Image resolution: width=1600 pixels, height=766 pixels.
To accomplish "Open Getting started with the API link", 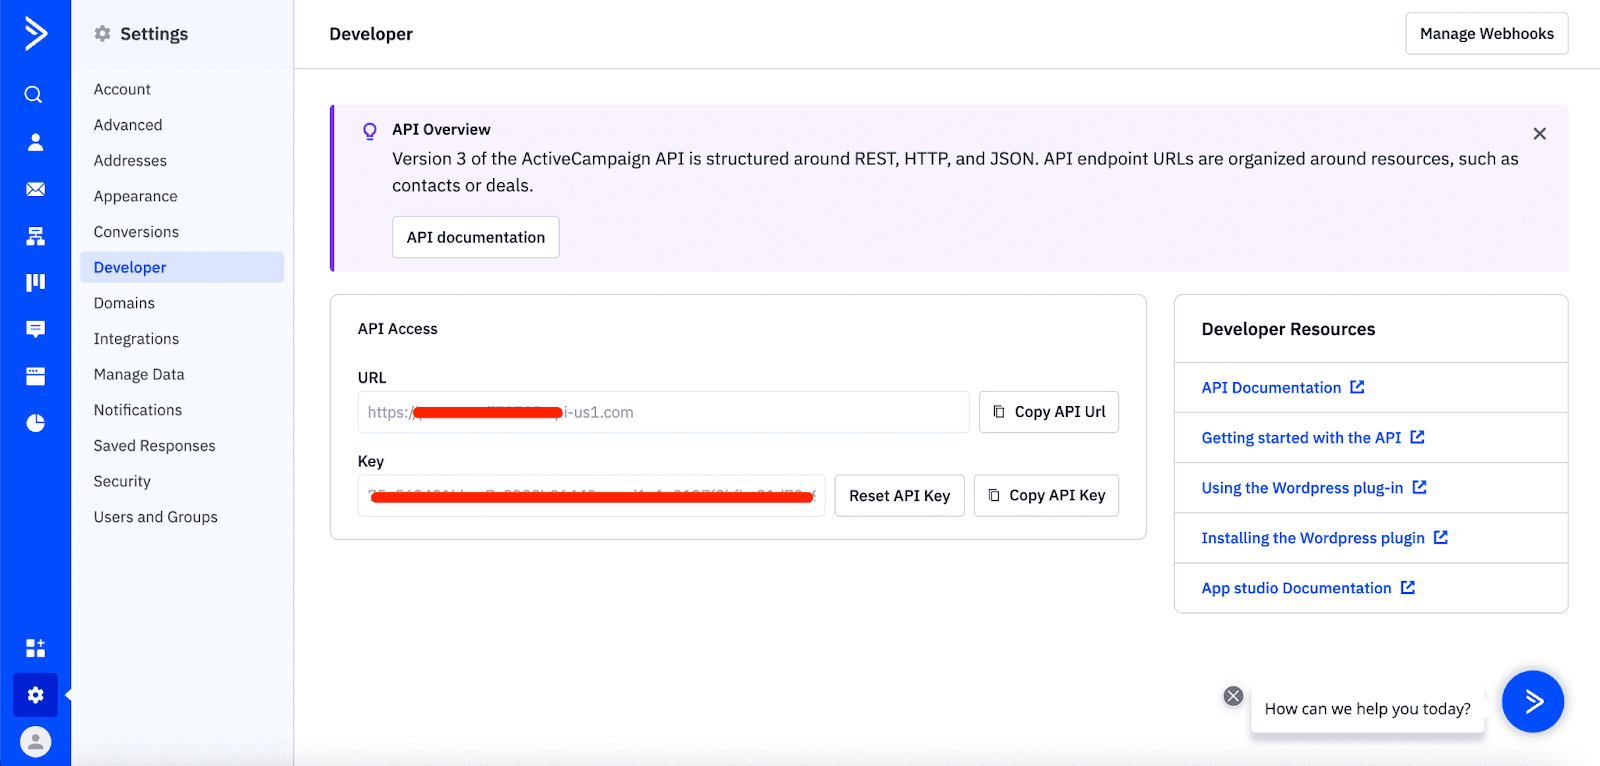I will click(x=1301, y=438).
